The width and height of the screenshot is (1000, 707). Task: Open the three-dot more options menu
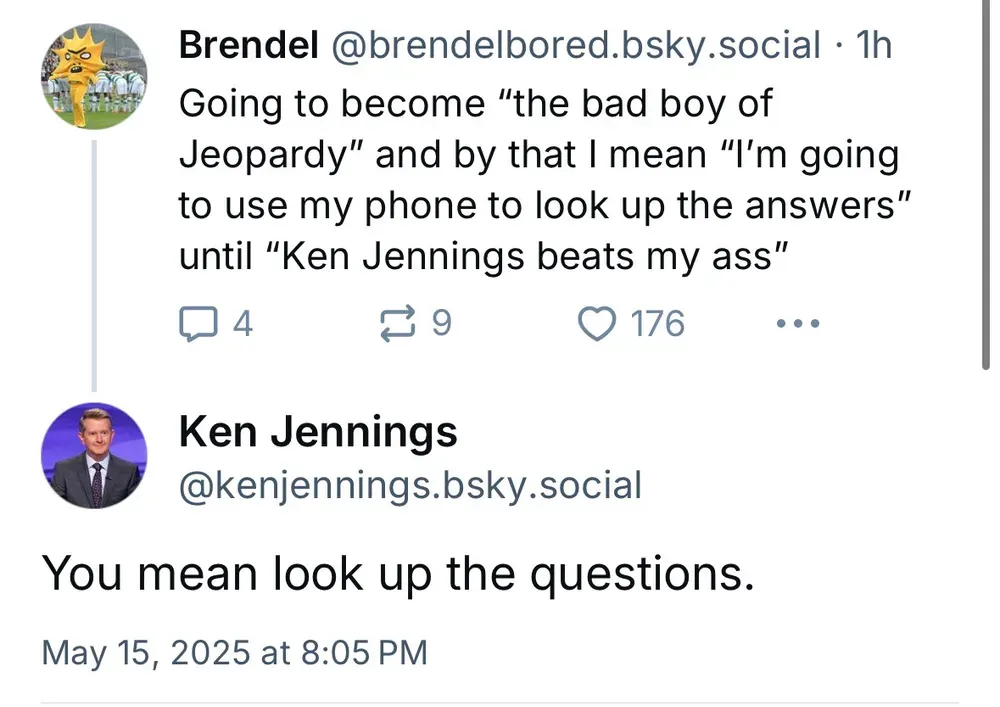pos(799,324)
